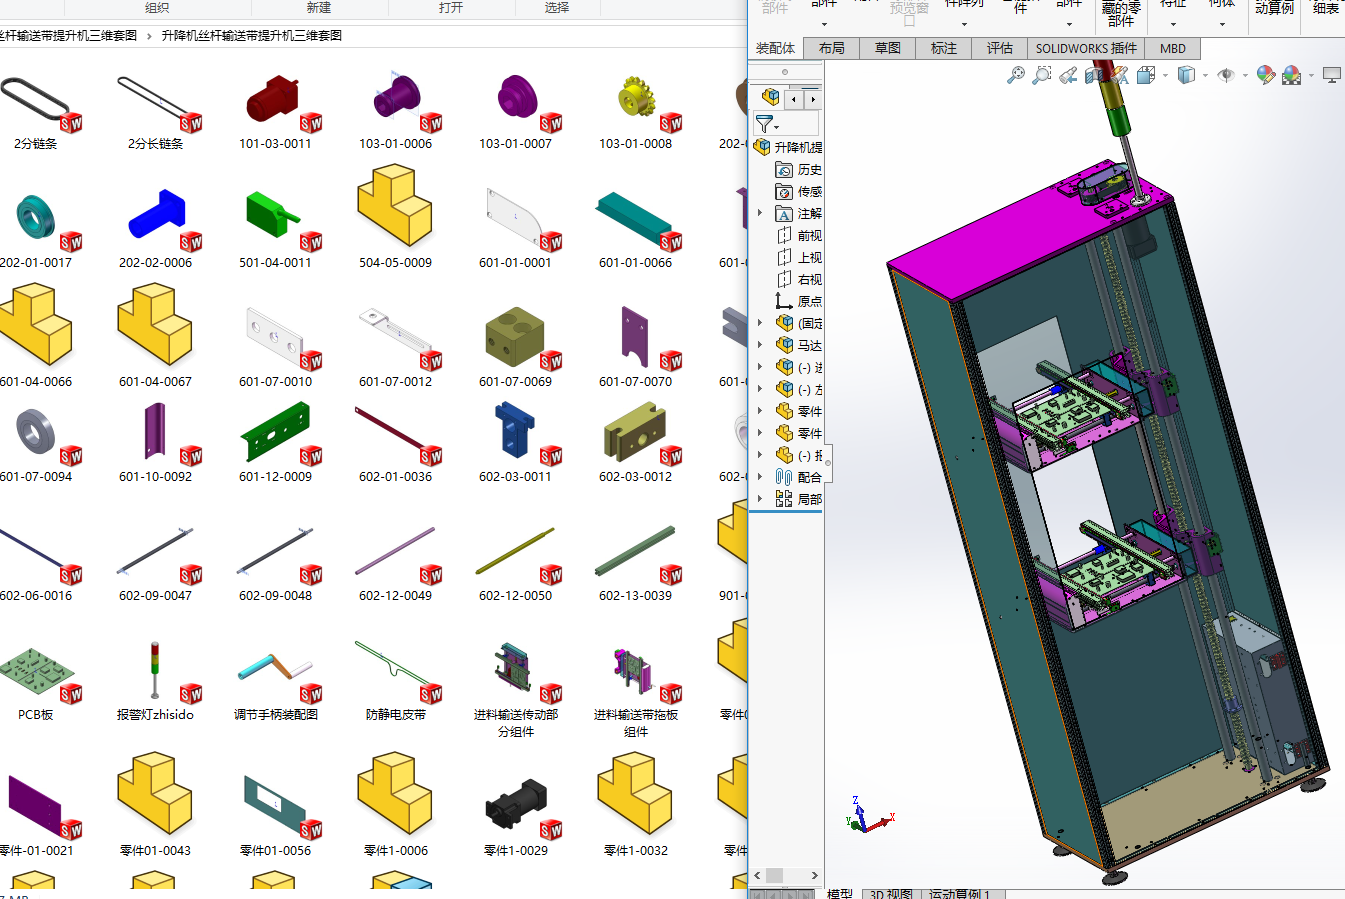Click the 组织 group in Explorer ribbon
Viewport: 1345px width, 899px height.
click(157, 7)
